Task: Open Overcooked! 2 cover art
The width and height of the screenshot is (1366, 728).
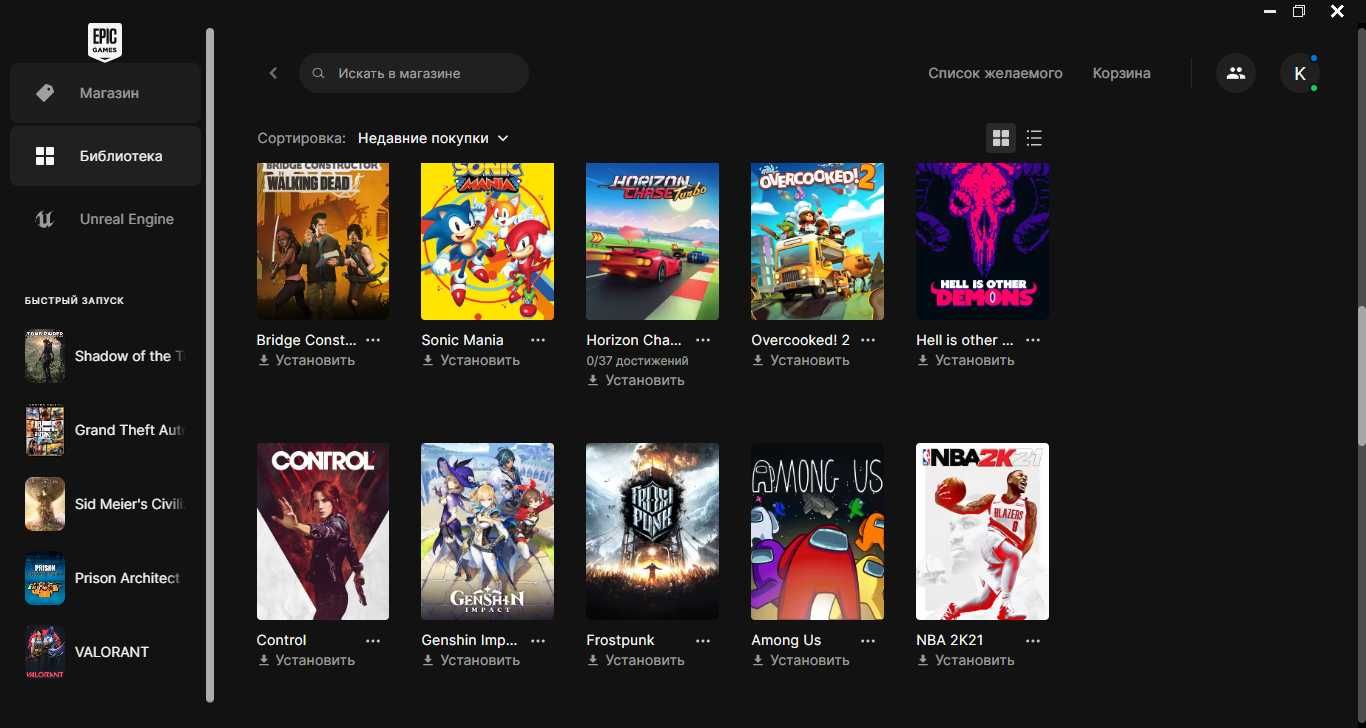Action: (x=817, y=241)
